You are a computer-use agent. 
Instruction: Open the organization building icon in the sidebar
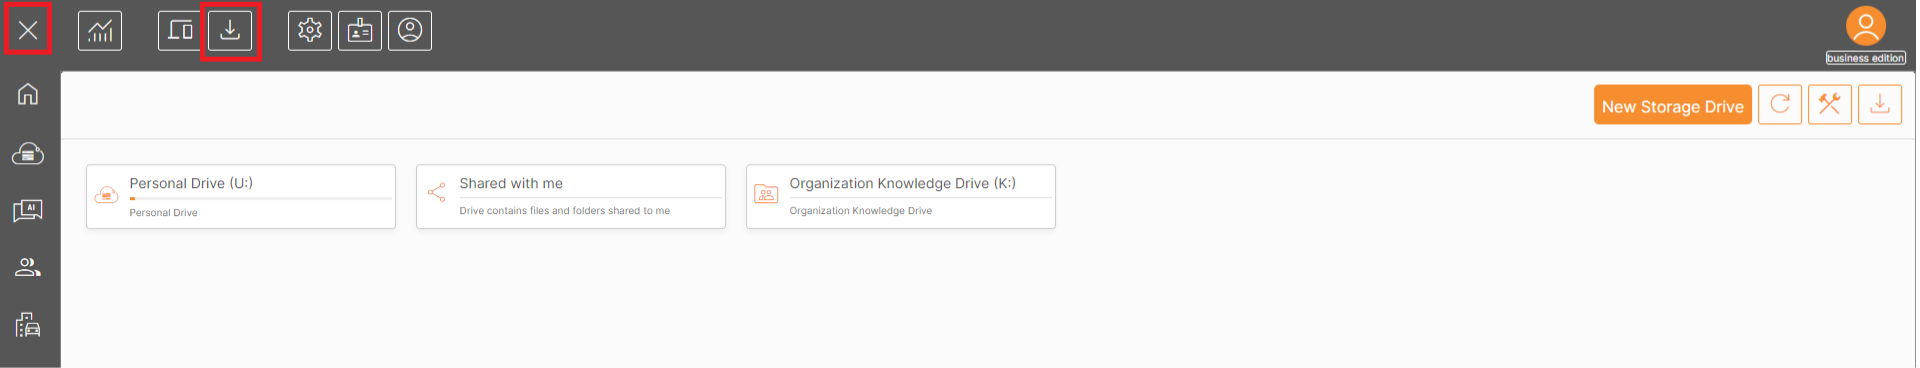(28, 324)
